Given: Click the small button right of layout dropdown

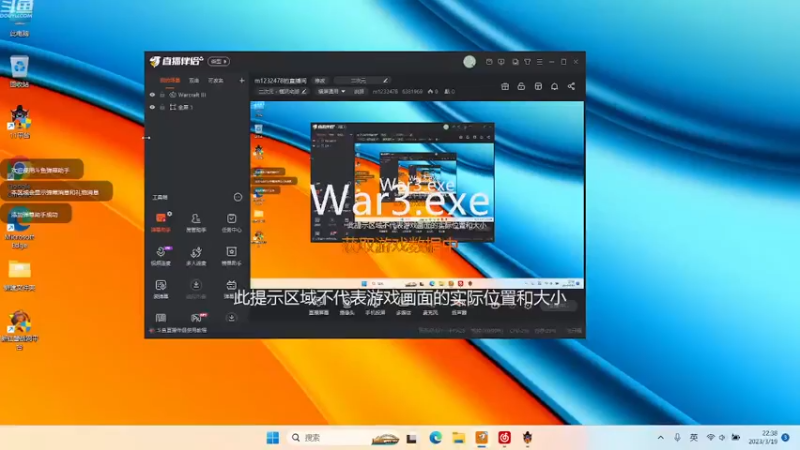Looking at the screenshot, I should click(359, 91).
